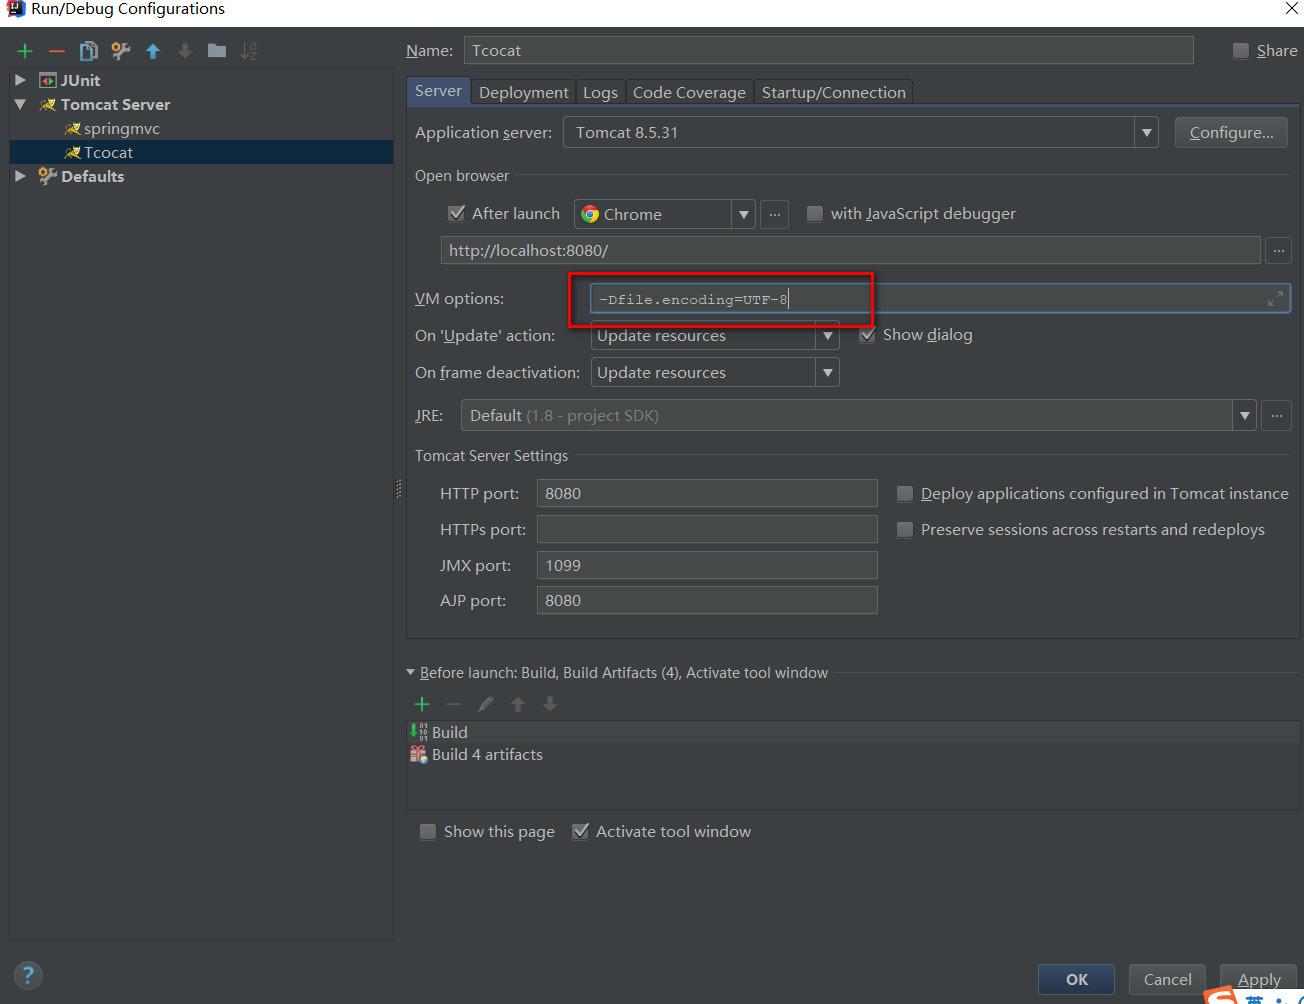This screenshot has width=1304, height=1004.
Task: Click the AJP port field
Action: click(707, 600)
